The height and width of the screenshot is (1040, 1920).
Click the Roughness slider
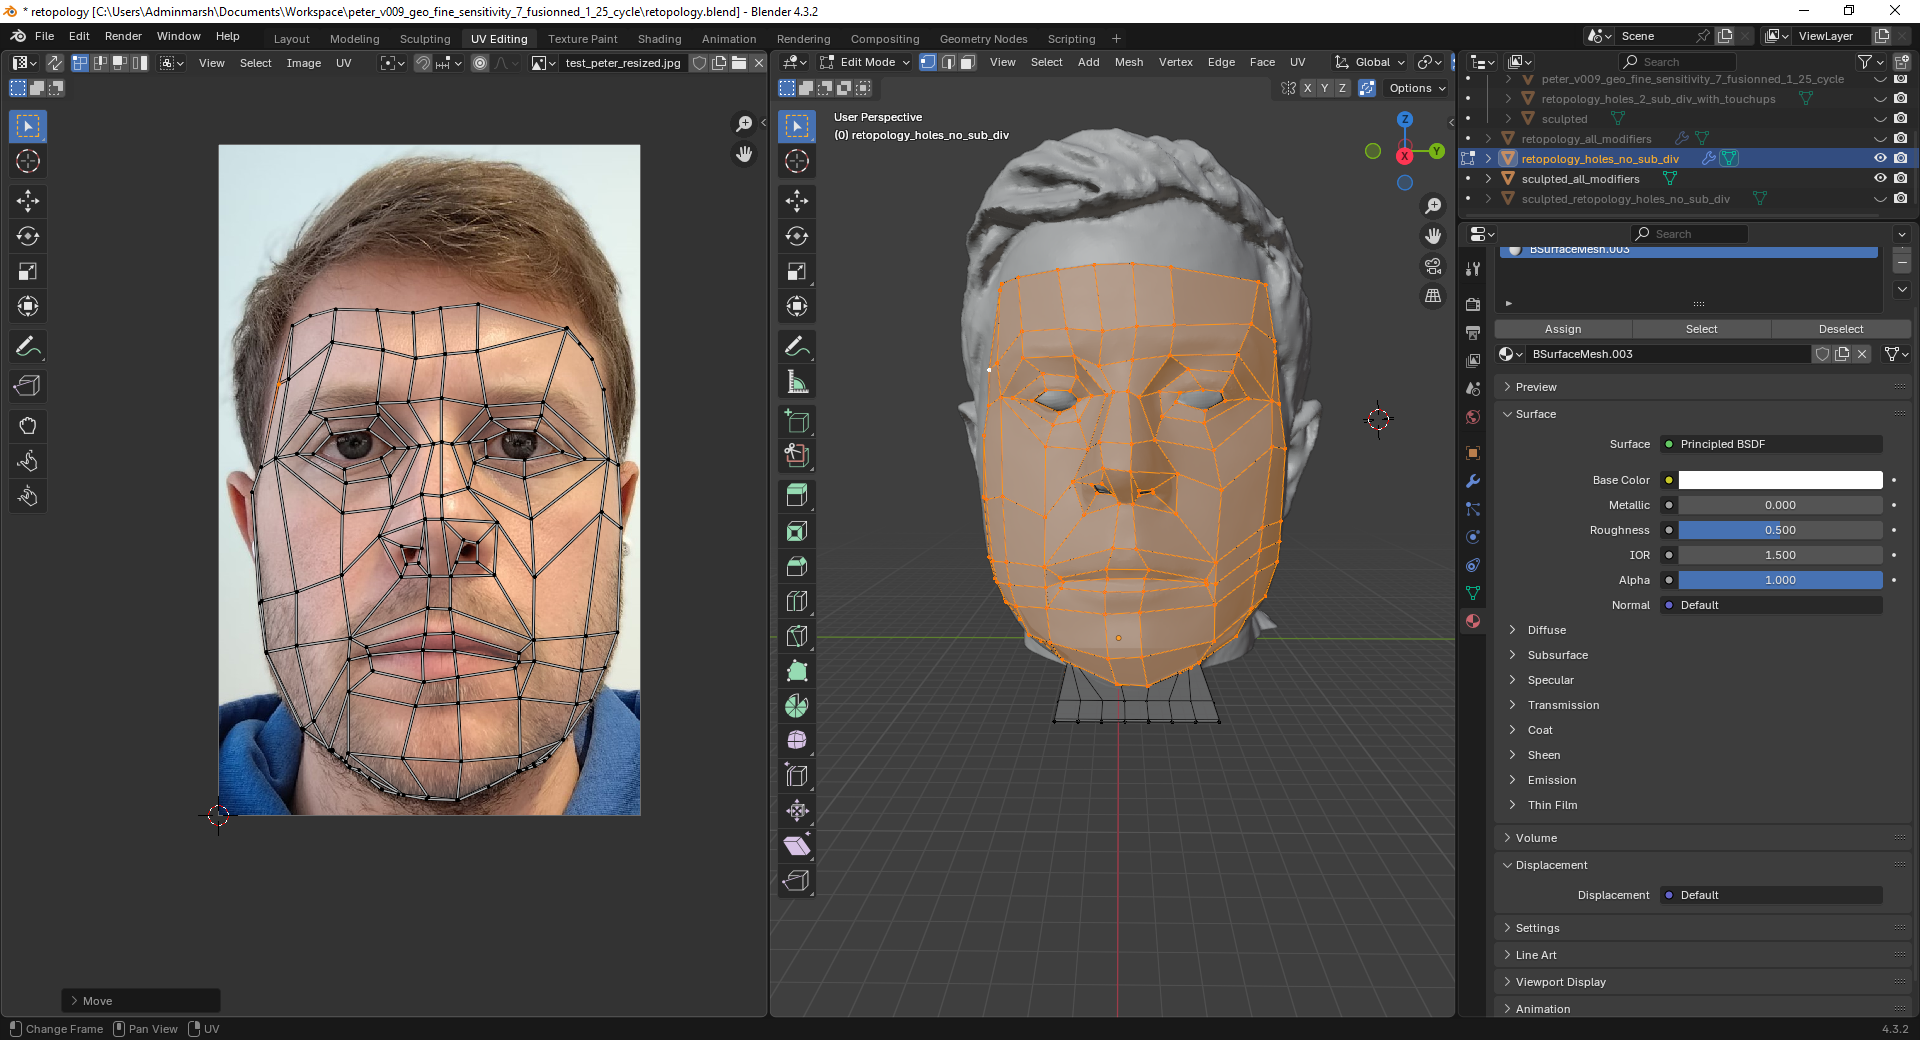point(1779,530)
